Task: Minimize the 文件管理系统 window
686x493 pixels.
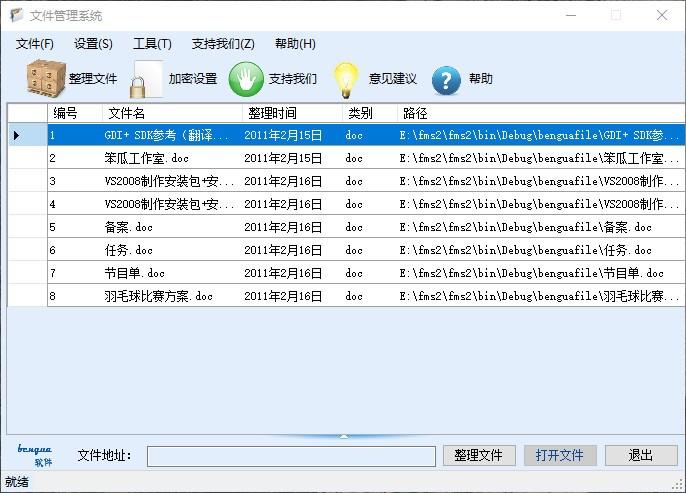Action: 570,15
